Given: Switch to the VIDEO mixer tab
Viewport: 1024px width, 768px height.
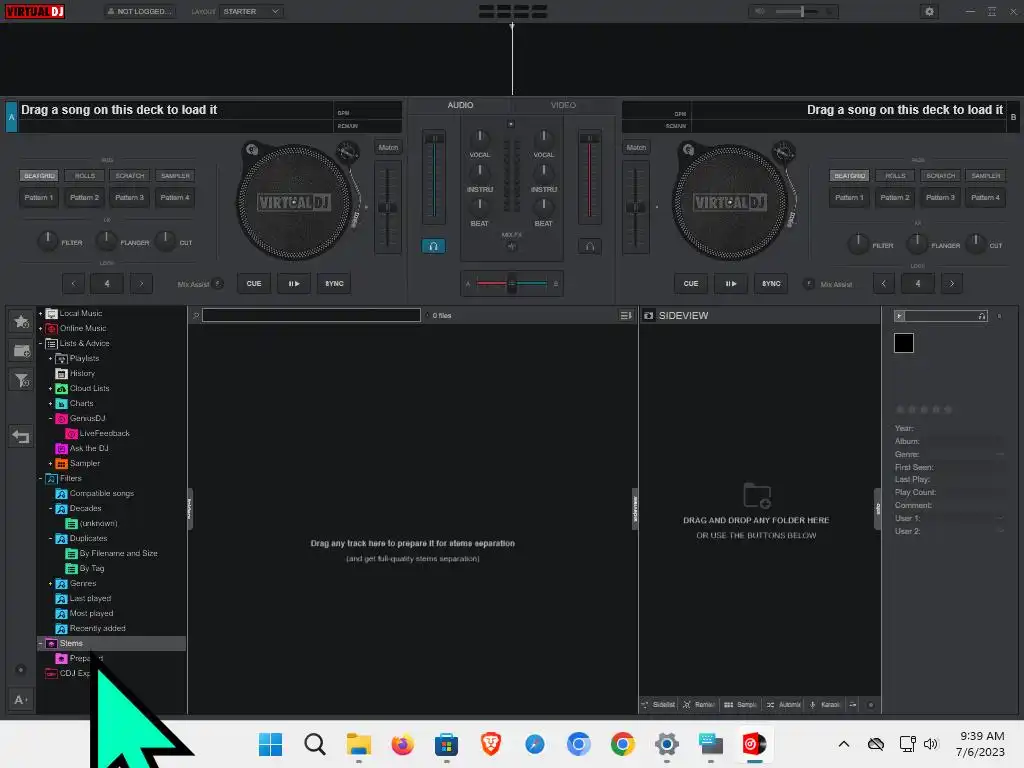Looking at the screenshot, I should 563,105.
